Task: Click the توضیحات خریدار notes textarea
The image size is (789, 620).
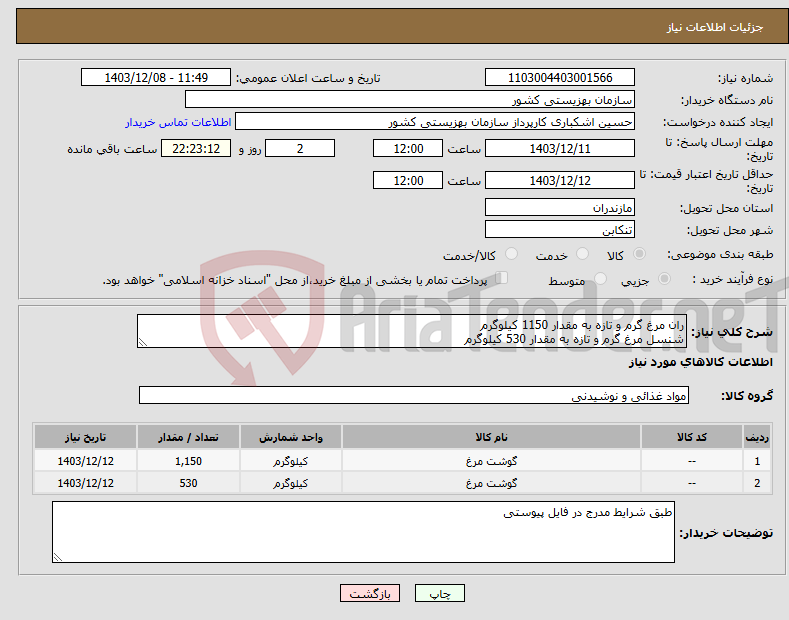Action: [363, 532]
